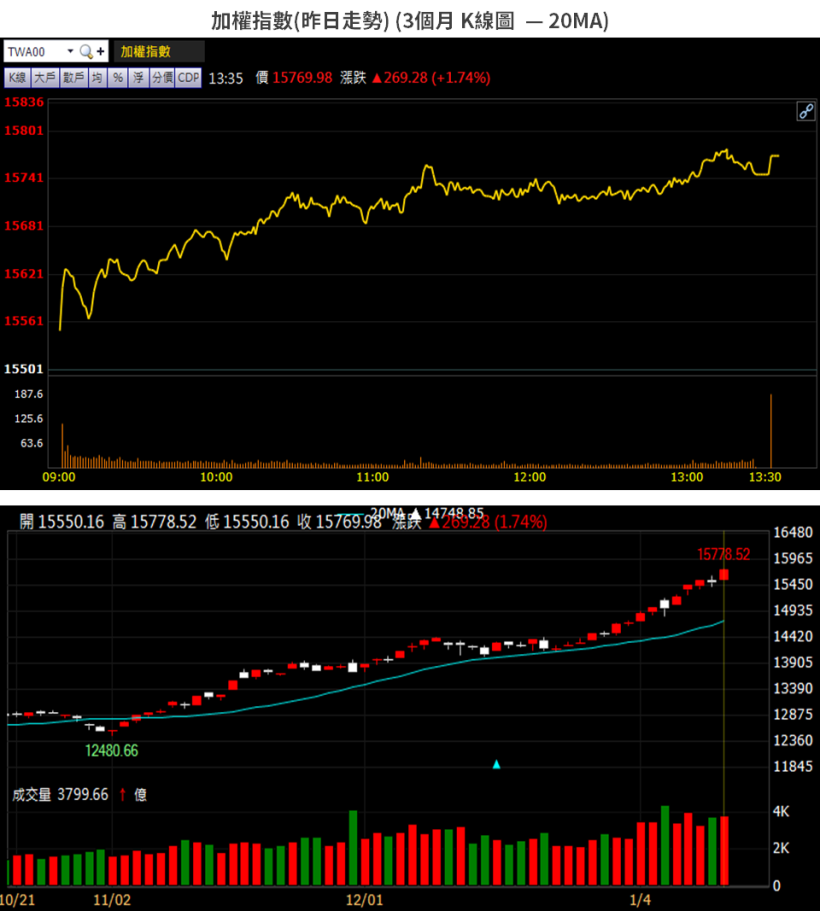Select the 散戶 button
The width and height of the screenshot is (820, 911).
pyautogui.click(x=73, y=78)
